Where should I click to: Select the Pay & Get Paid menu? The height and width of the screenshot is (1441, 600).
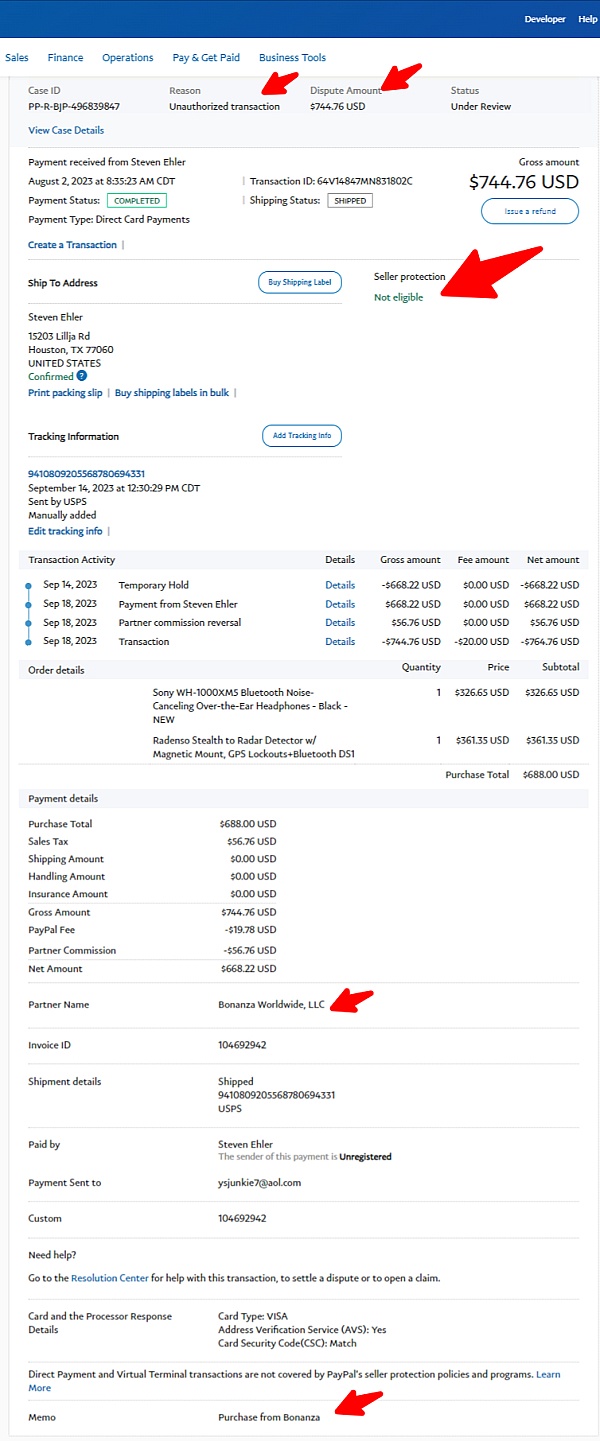click(x=206, y=58)
